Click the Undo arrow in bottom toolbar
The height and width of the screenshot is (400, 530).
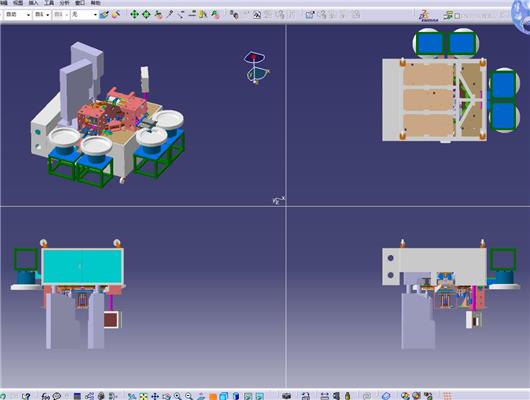[x=3, y=396]
